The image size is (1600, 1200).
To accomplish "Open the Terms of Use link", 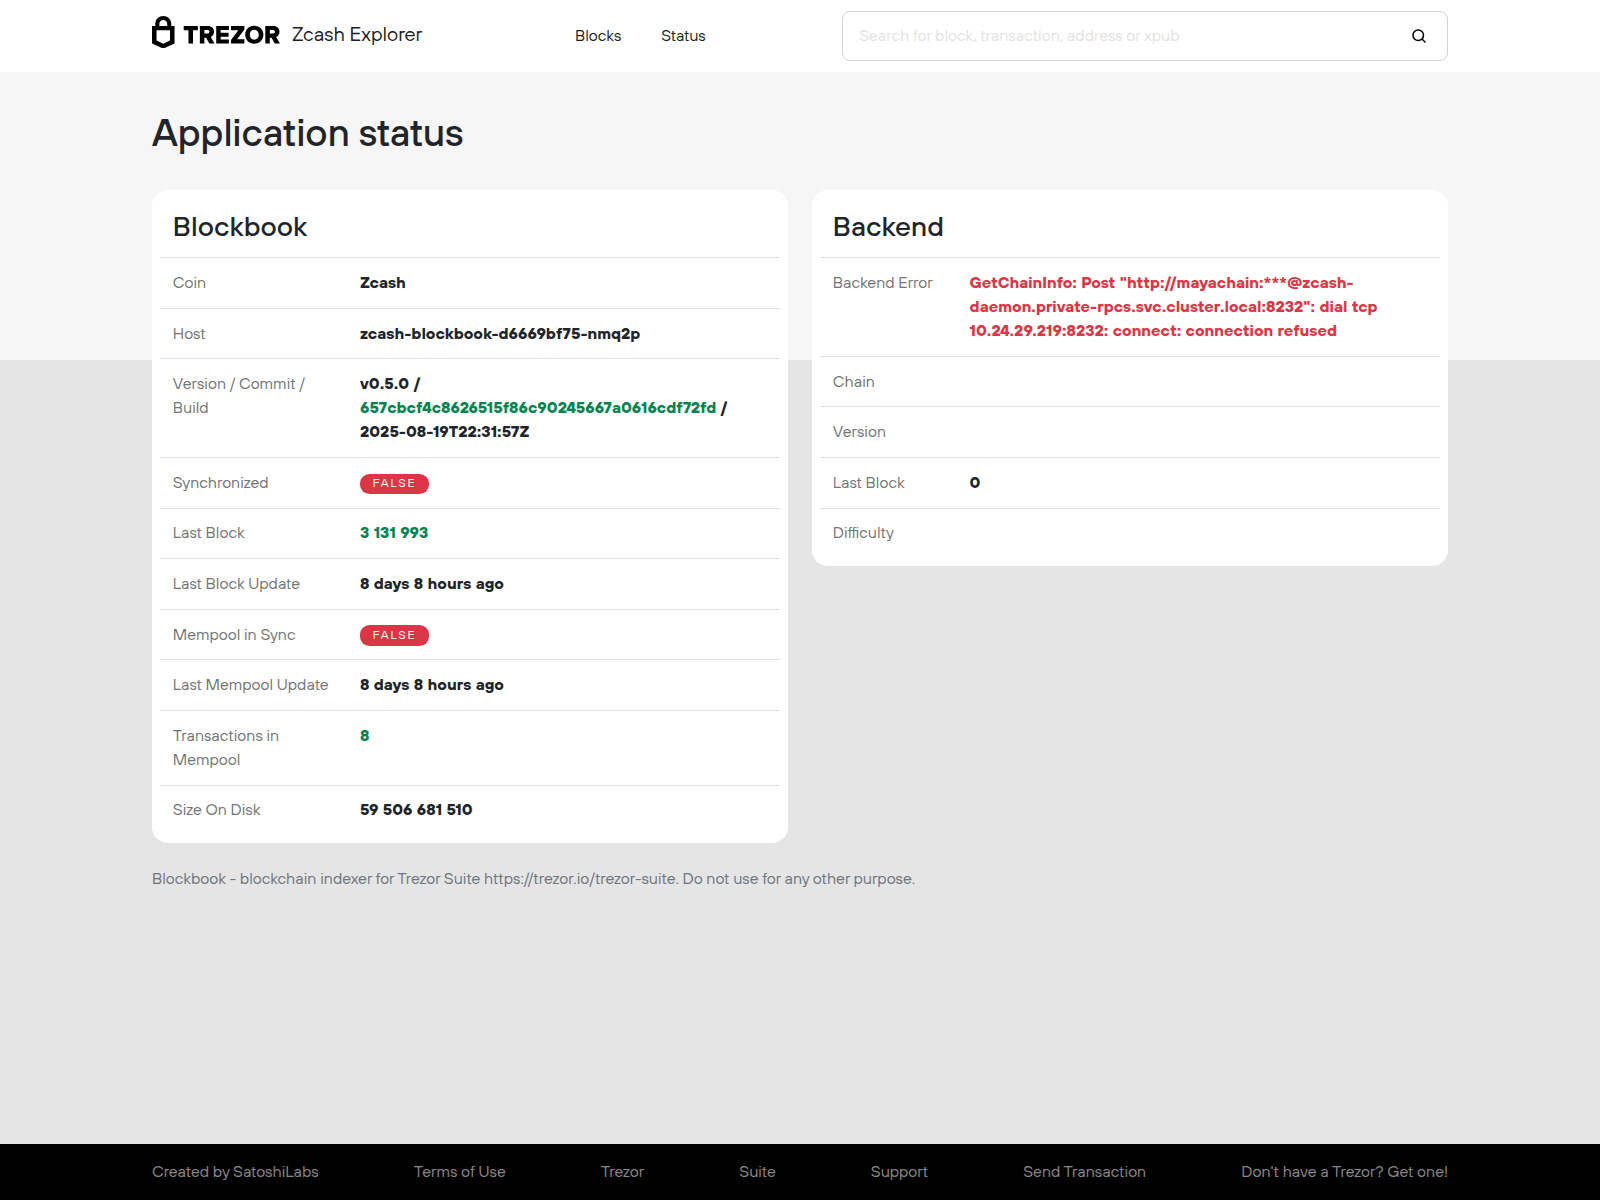I will (x=460, y=1172).
